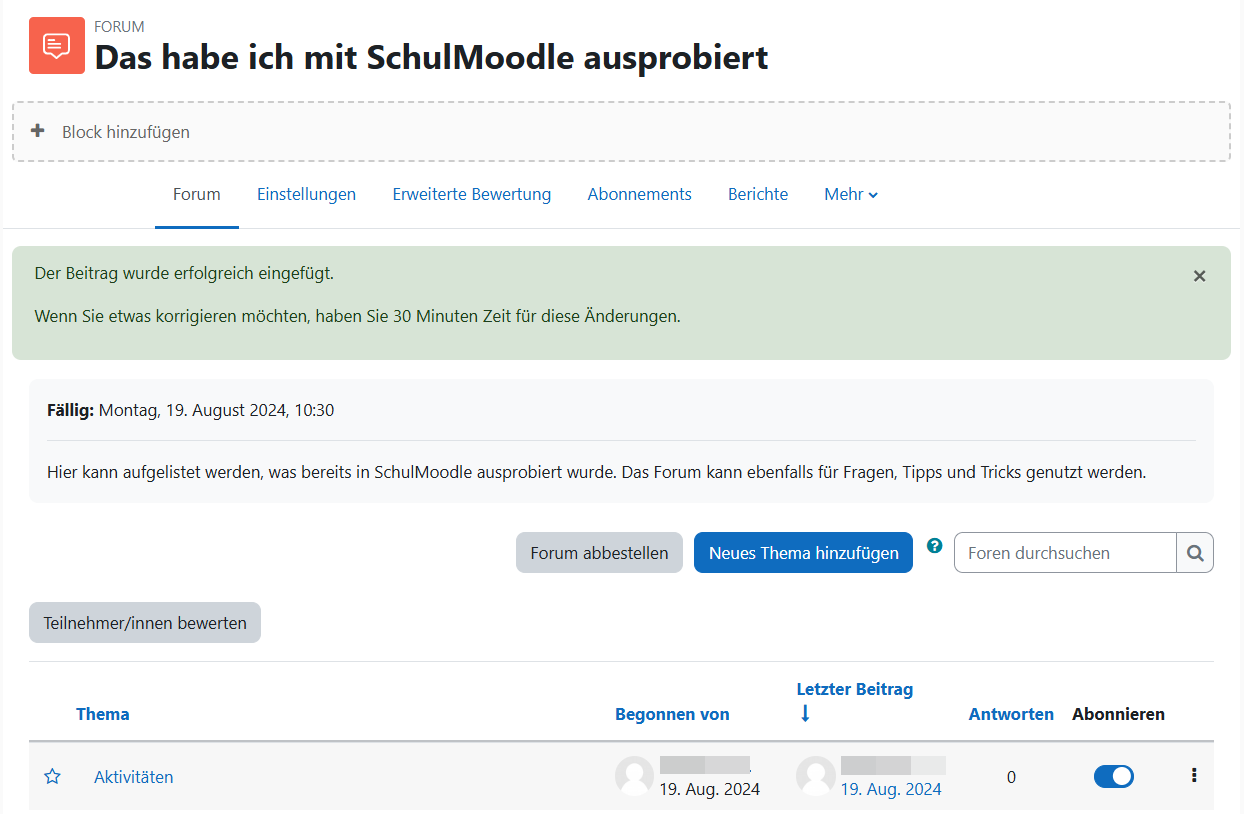
Task: Sort by Letzter Beitrag column header
Action: tap(855, 689)
